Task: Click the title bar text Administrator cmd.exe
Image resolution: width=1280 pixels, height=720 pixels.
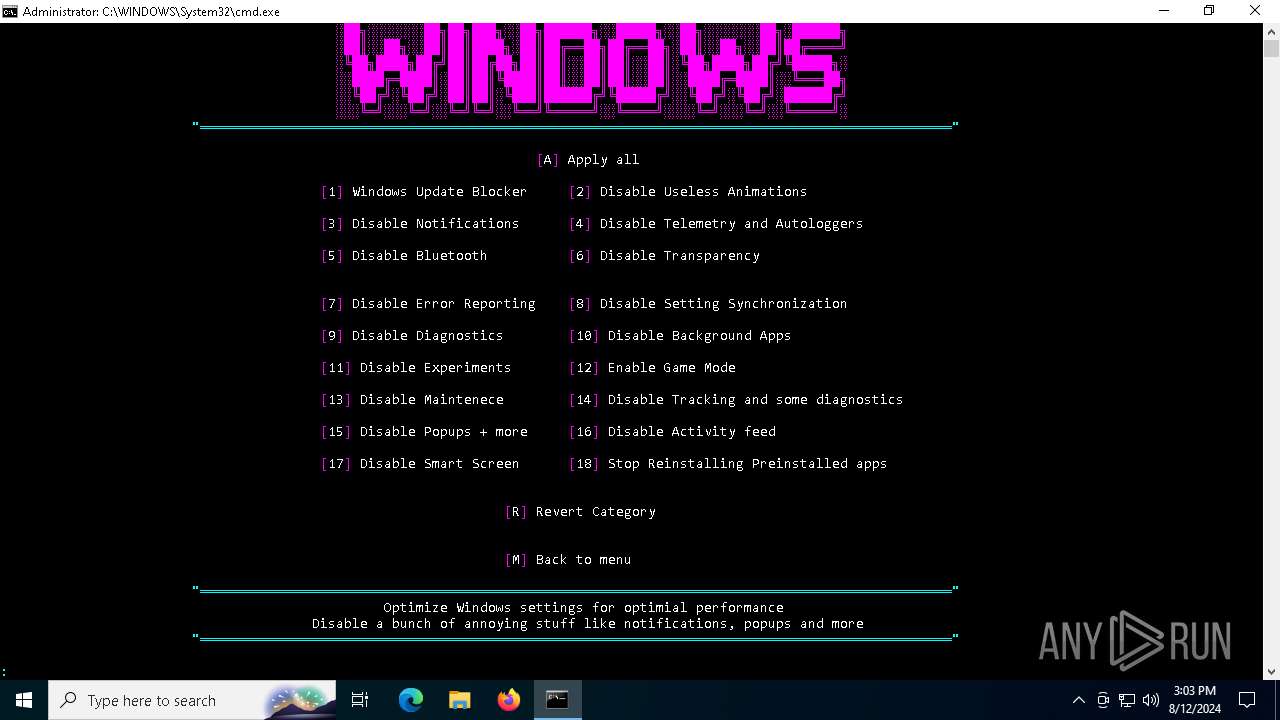Action: point(151,11)
